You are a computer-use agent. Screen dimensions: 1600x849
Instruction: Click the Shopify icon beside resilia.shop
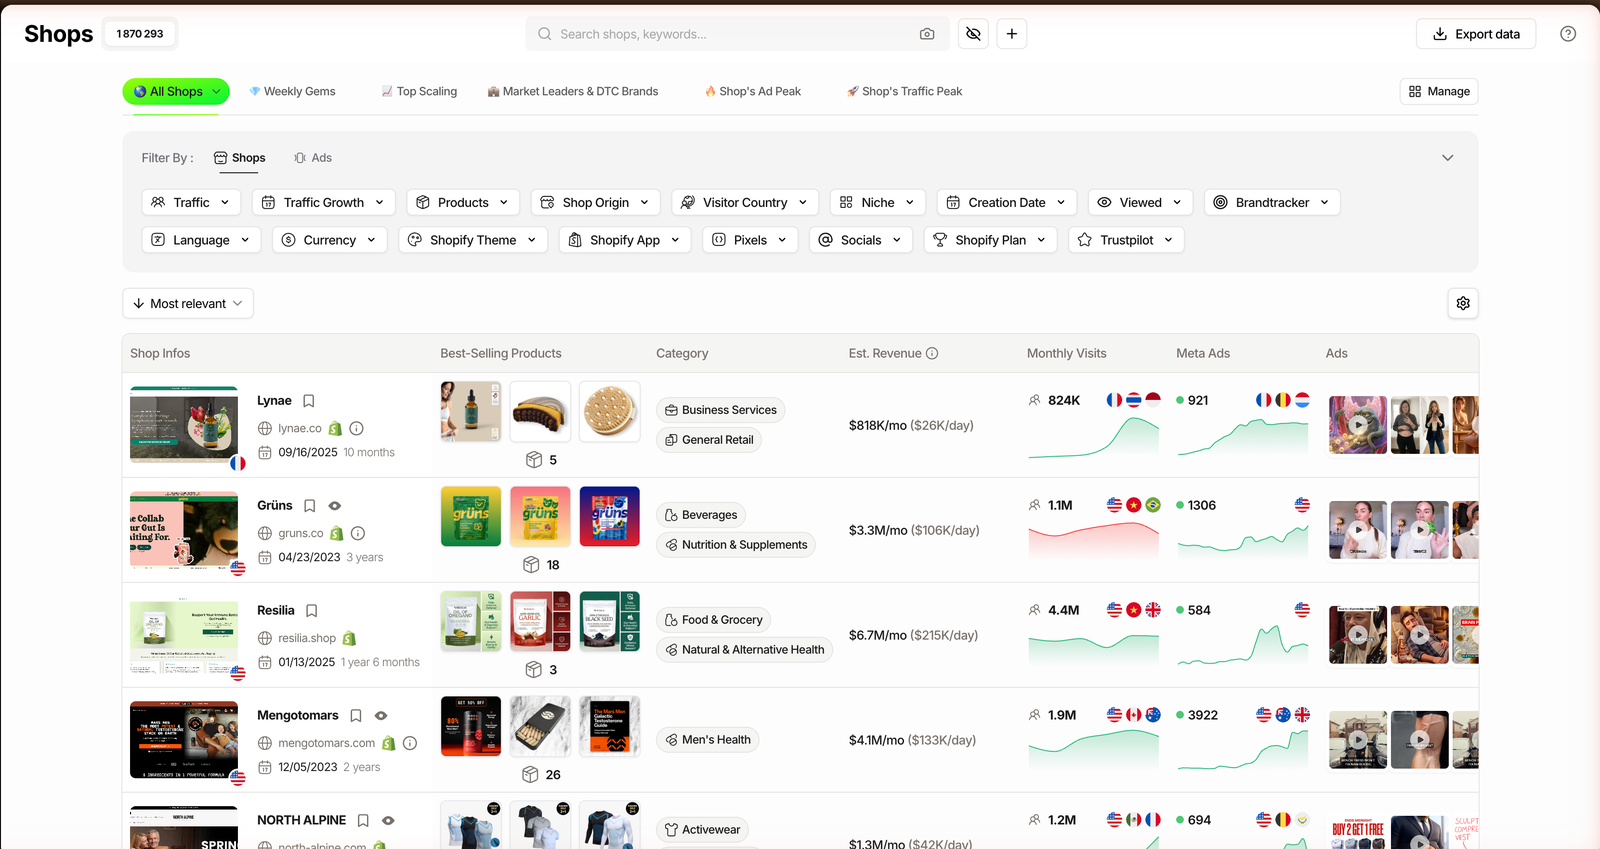coord(349,638)
